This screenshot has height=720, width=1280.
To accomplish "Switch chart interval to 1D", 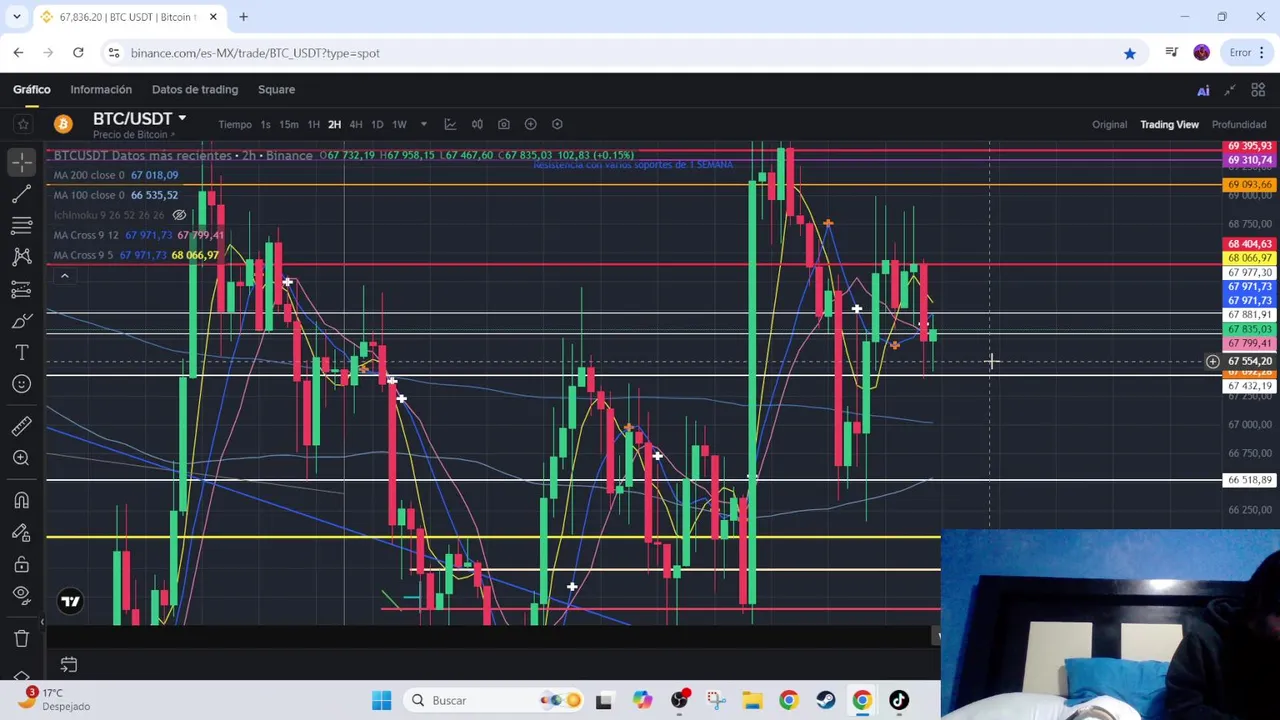I will [x=377, y=124].
